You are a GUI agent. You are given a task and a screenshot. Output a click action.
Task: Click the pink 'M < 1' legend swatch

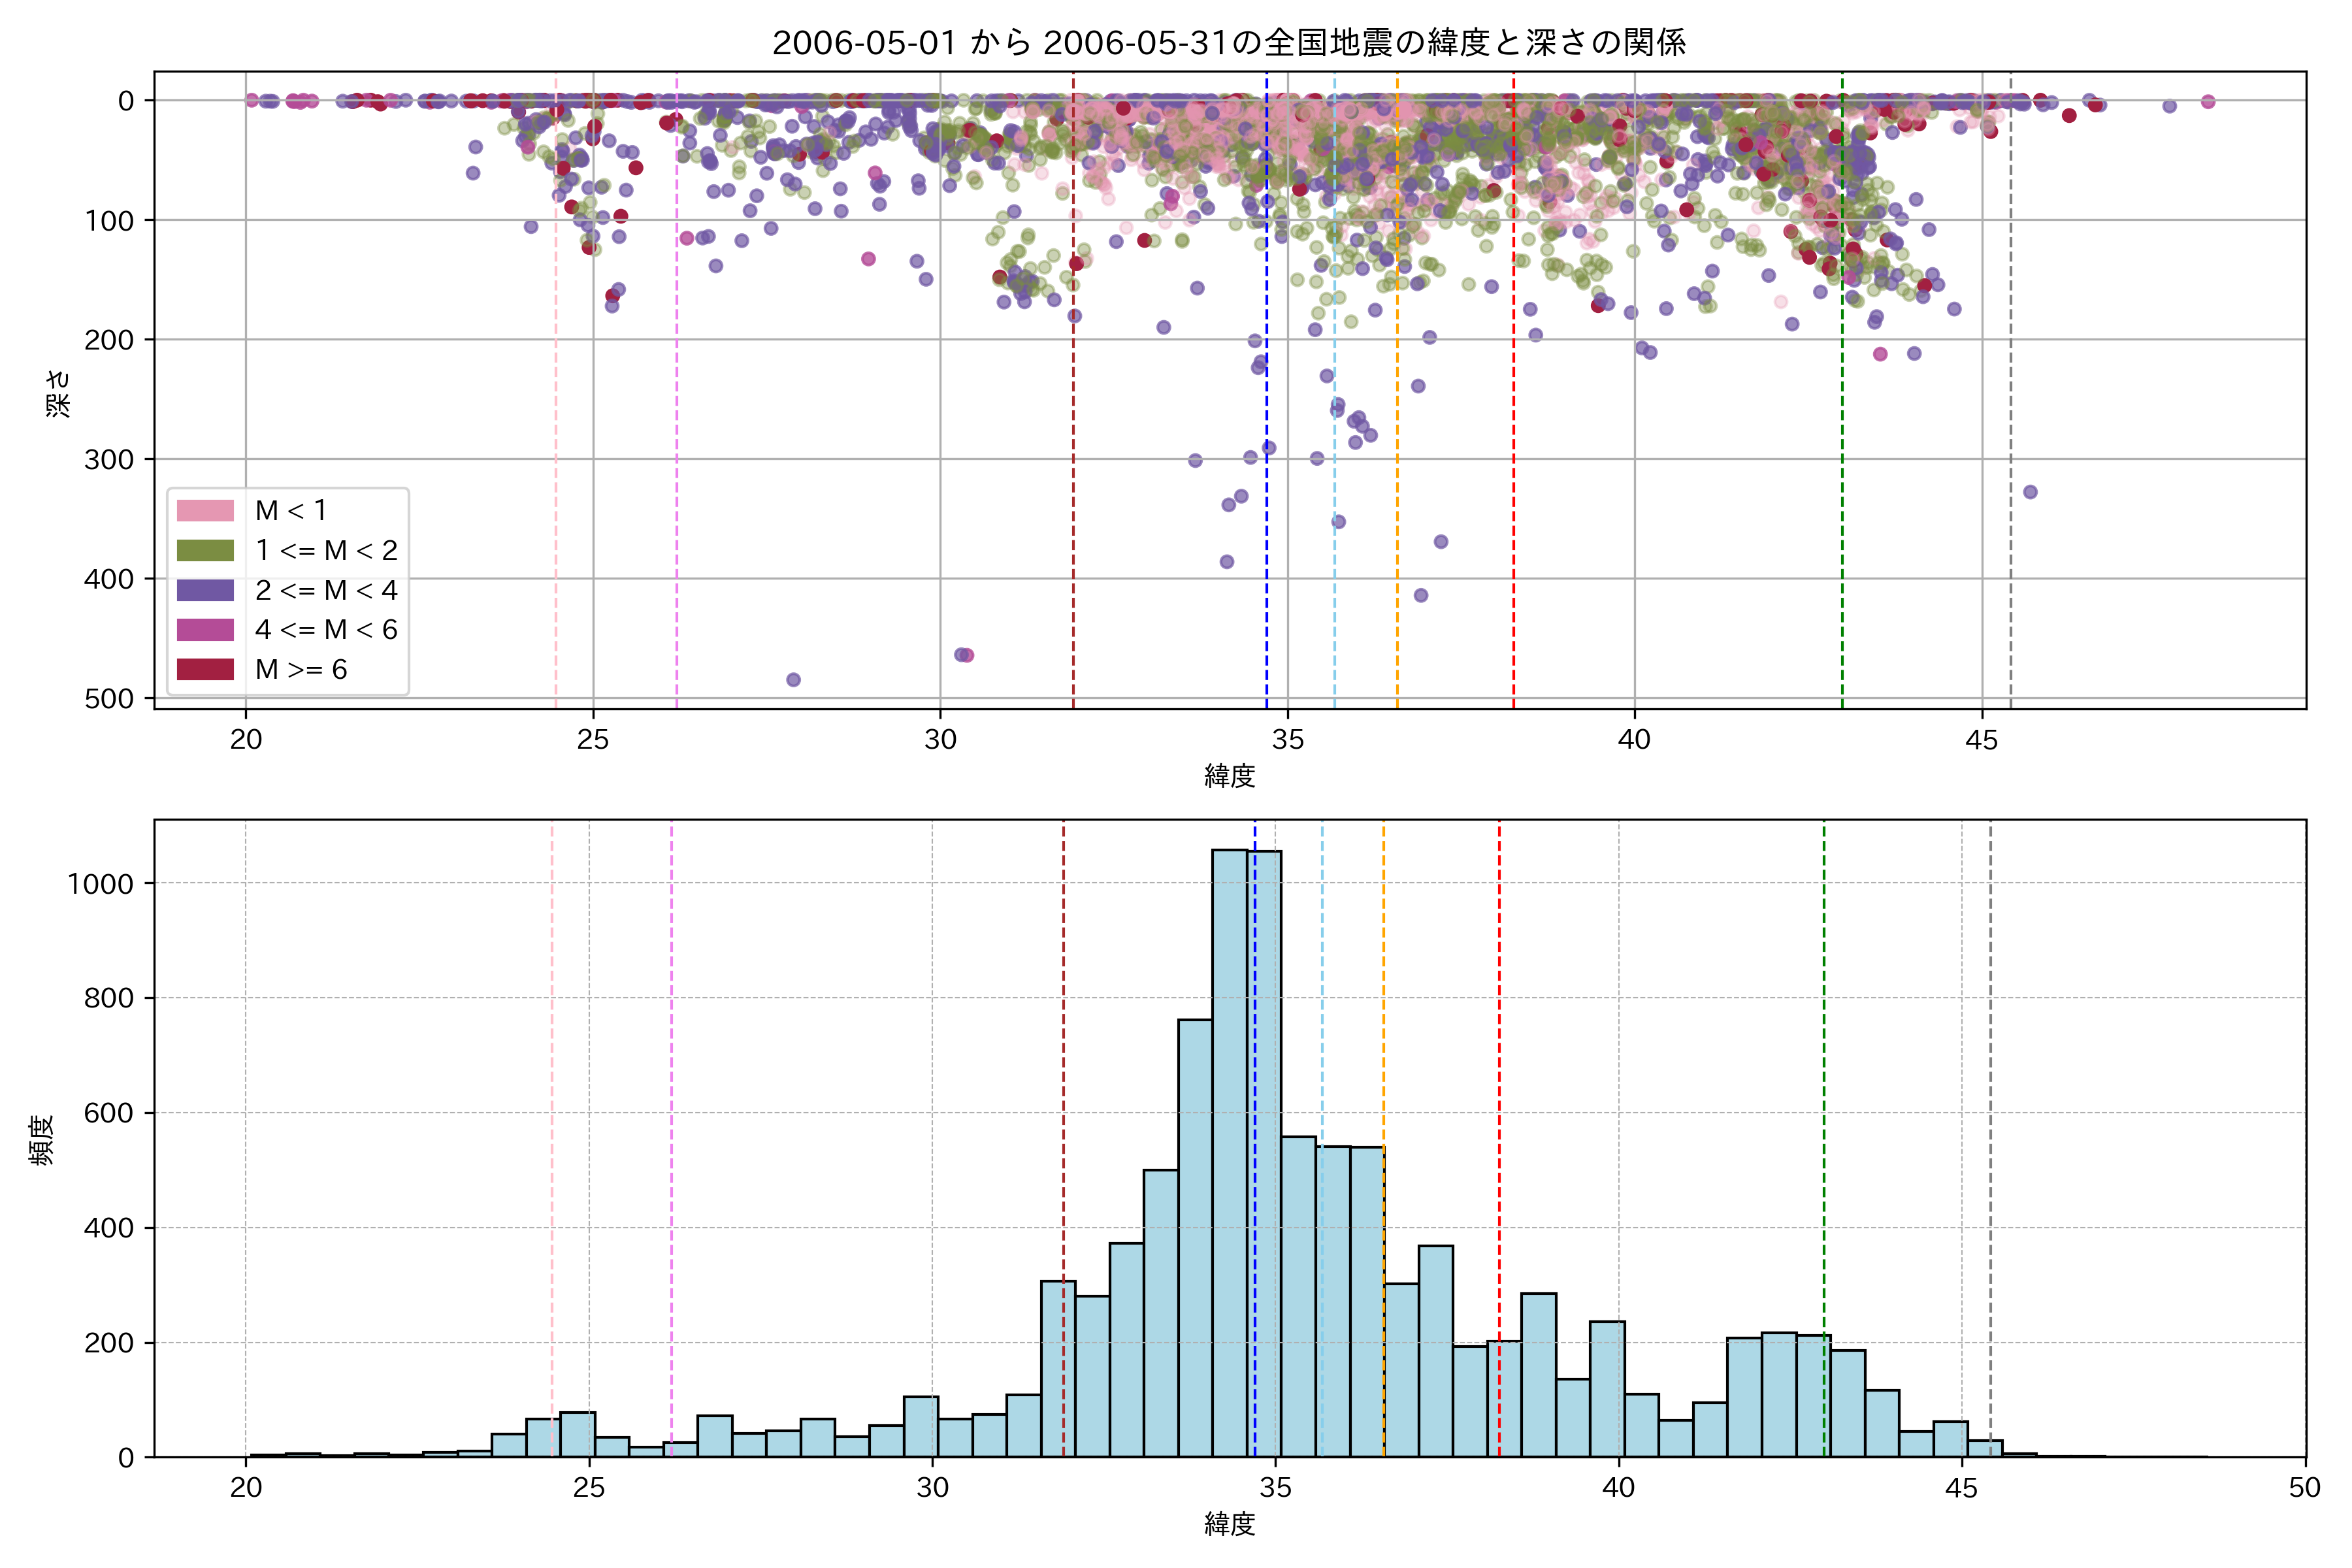pyautogui.click(x=205, y=511)
